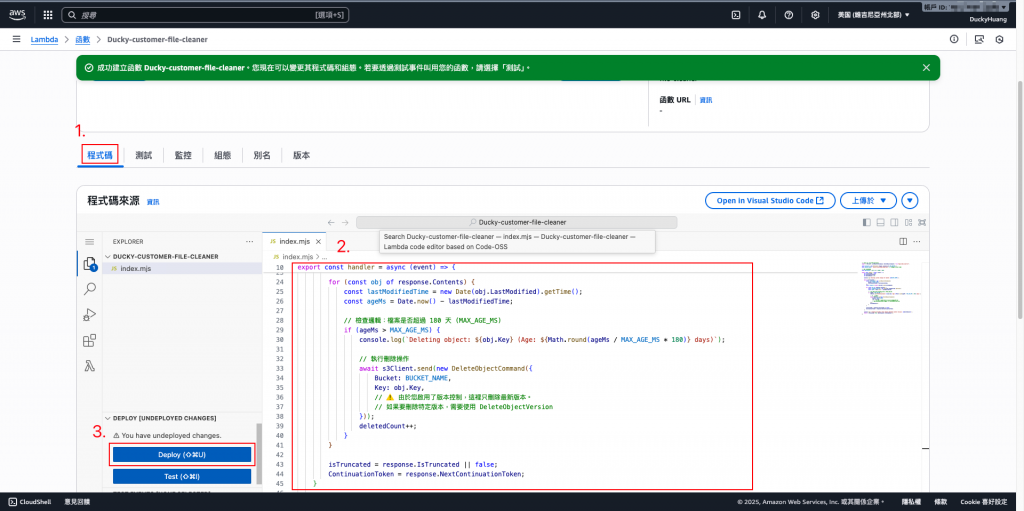Go to the Lambda breadcrumb link
The image size is (1024, 511).
pos(44,39)
